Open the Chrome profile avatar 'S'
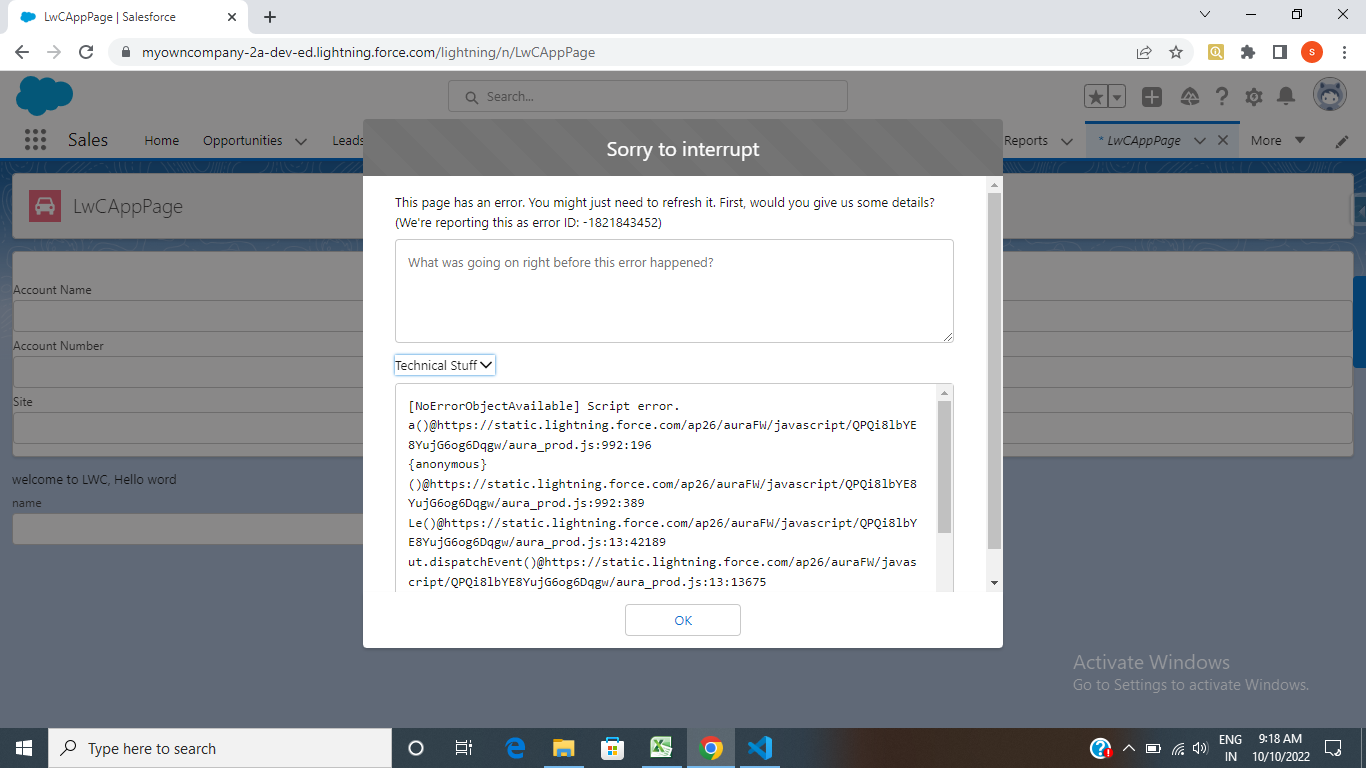The height and width of the screenshot is (768, 1366). tap(1312, 52)
